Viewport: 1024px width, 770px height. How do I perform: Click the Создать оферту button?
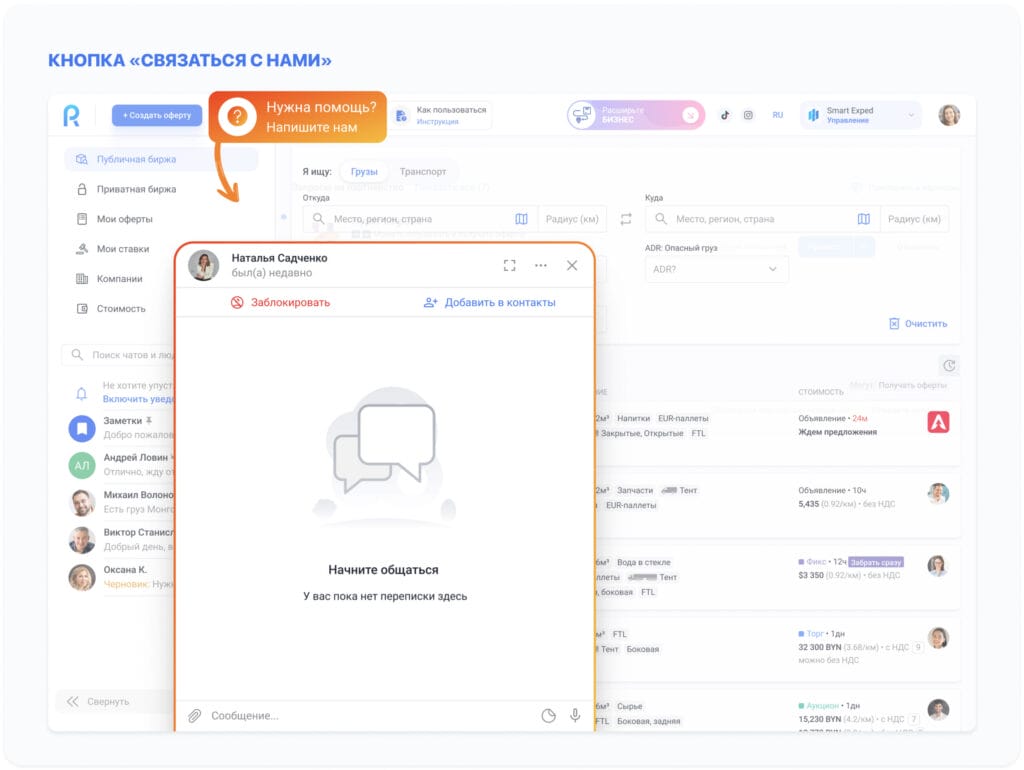[x=157, y=115]
